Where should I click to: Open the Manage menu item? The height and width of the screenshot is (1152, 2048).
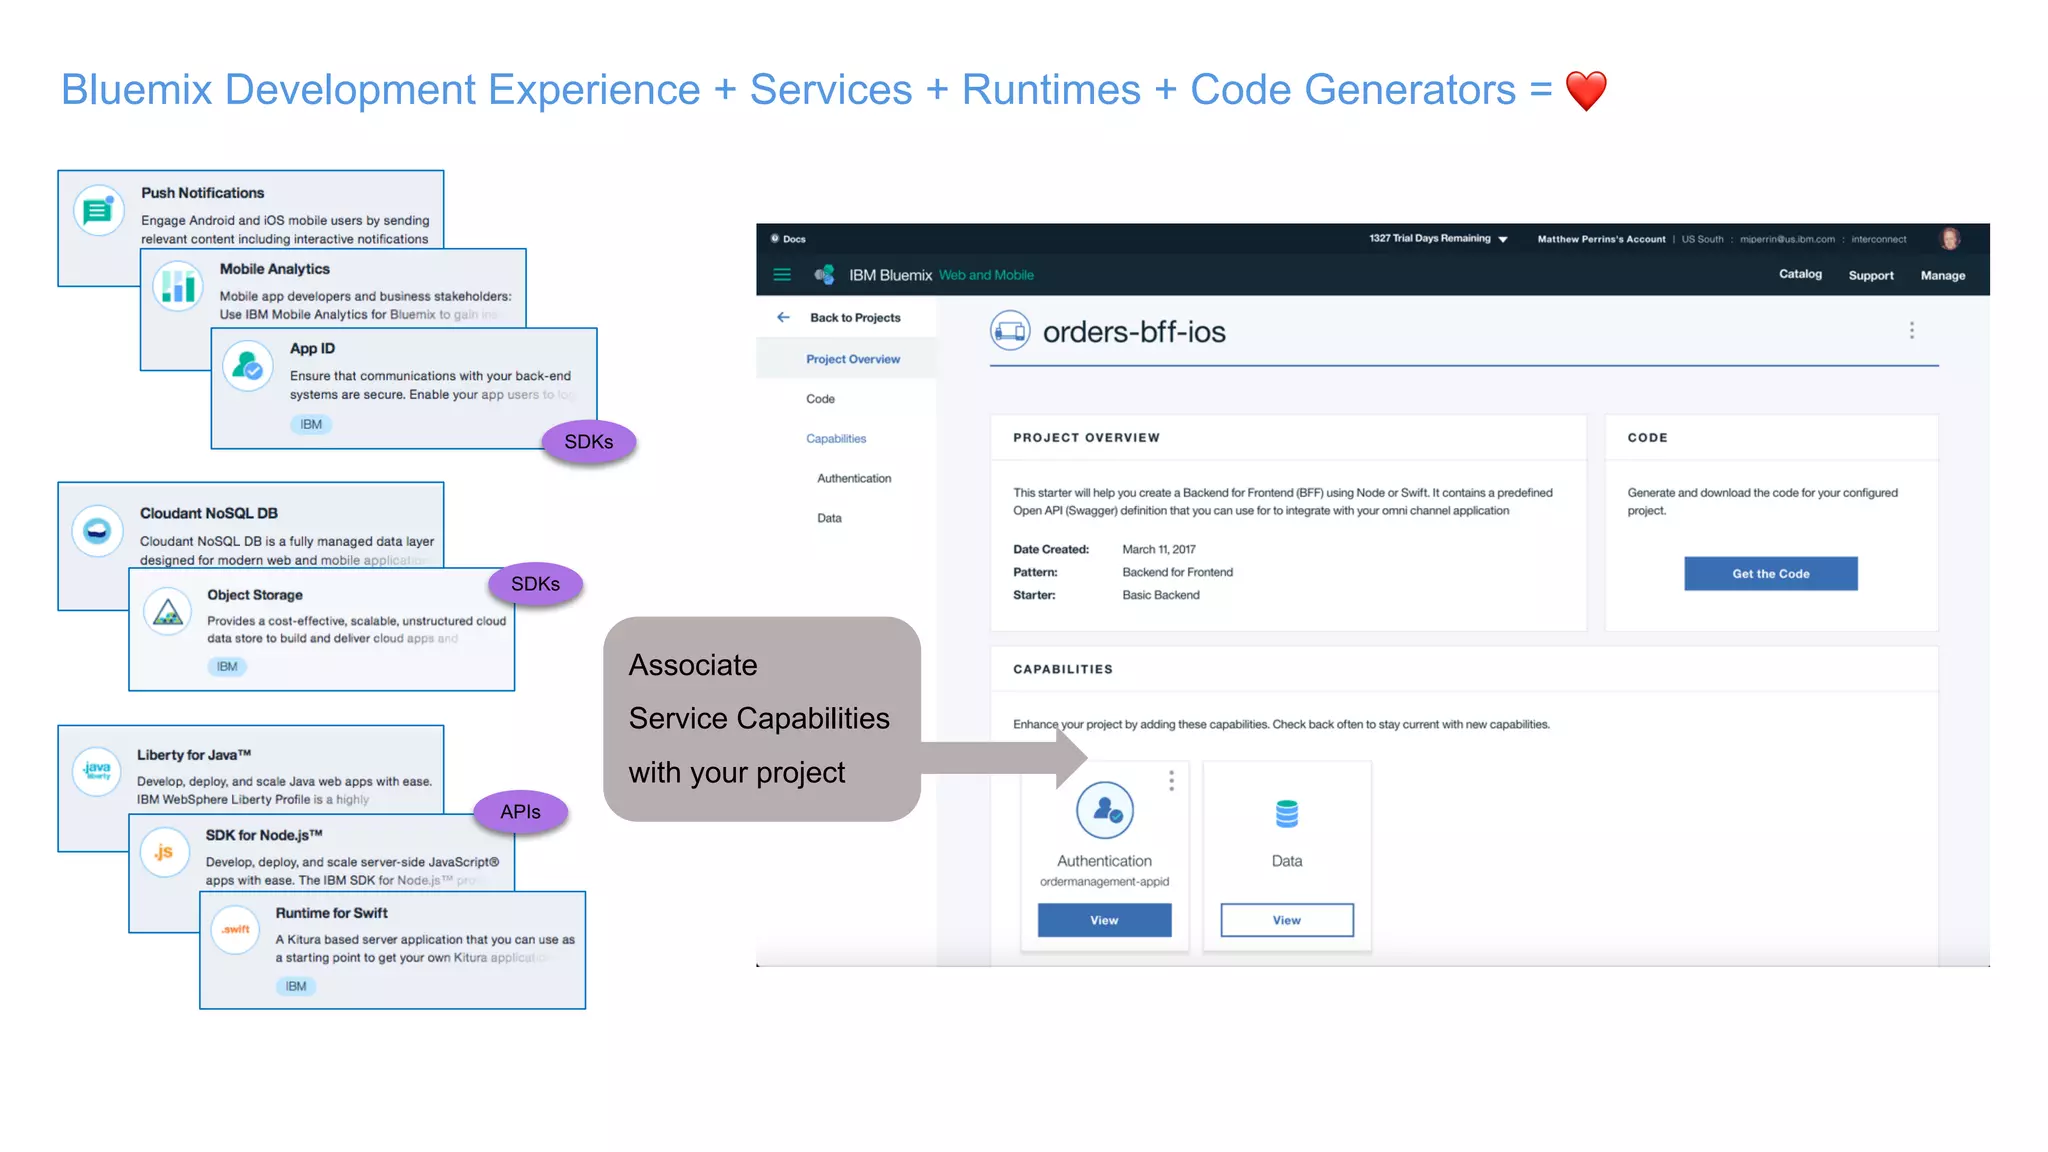[x=1942, y=276]
